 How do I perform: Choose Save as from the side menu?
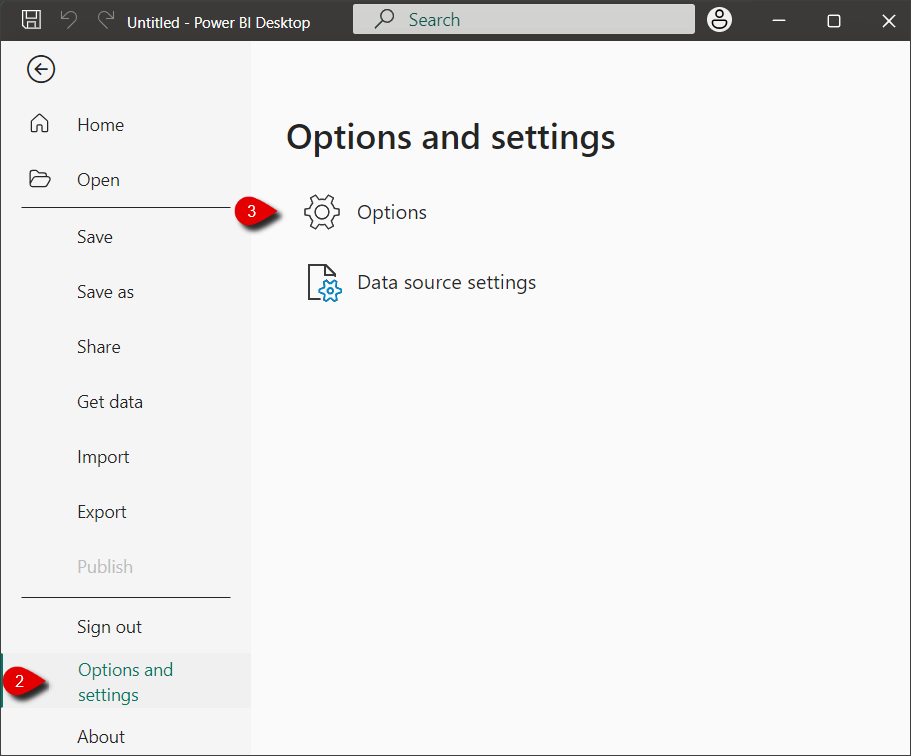(105, 292)
